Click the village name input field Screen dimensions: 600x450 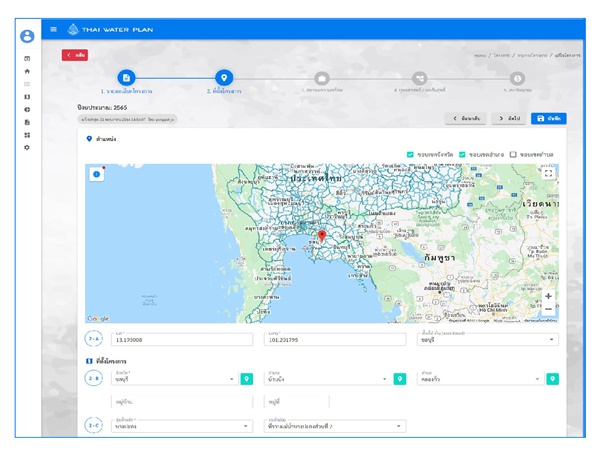pyautogui.click(x=182, y=402)
